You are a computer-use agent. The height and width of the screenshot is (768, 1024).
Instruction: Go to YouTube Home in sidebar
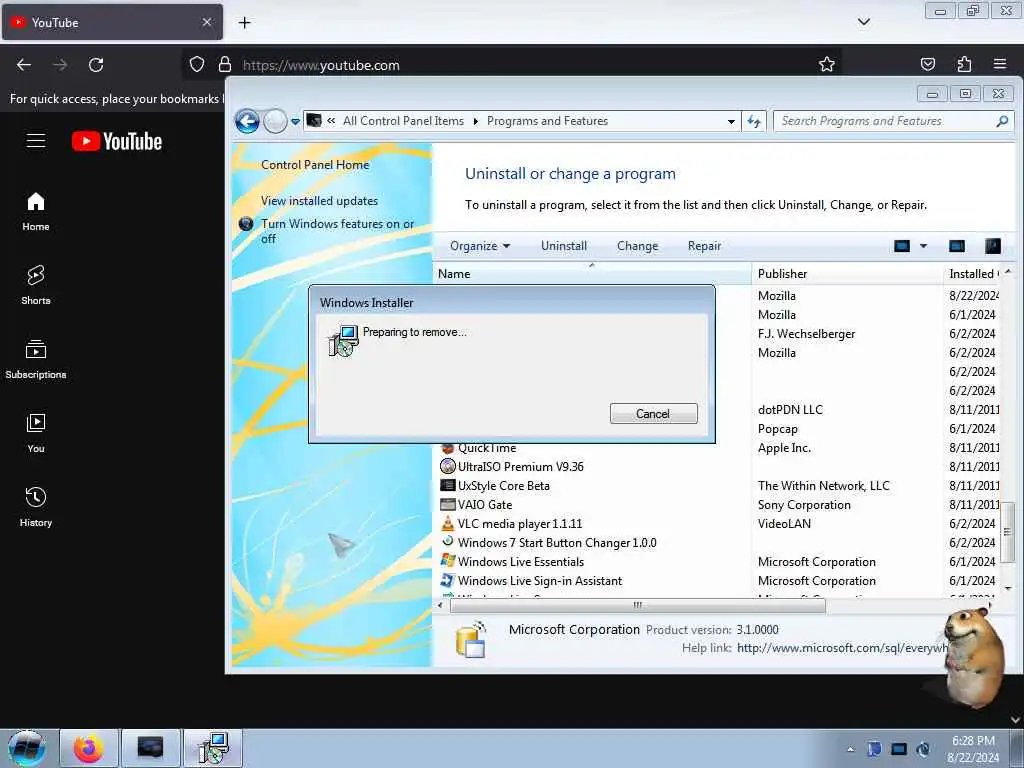(x=36, y=212)
